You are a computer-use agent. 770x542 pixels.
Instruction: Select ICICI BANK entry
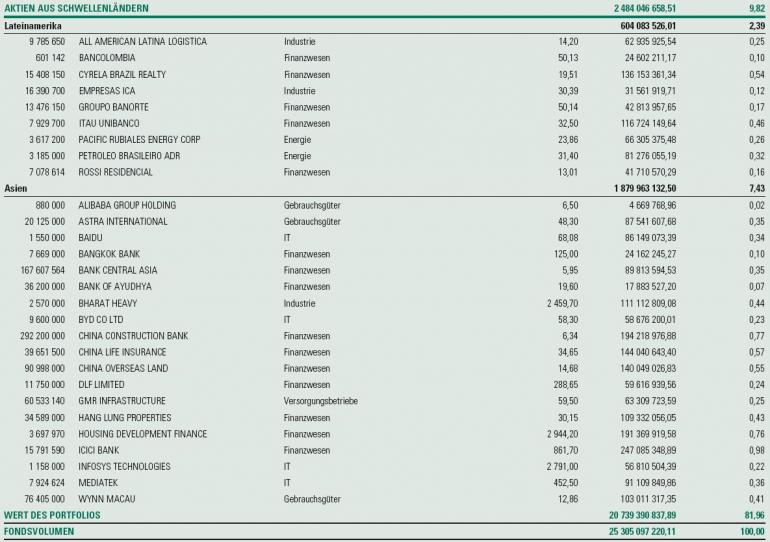[99, 450]
